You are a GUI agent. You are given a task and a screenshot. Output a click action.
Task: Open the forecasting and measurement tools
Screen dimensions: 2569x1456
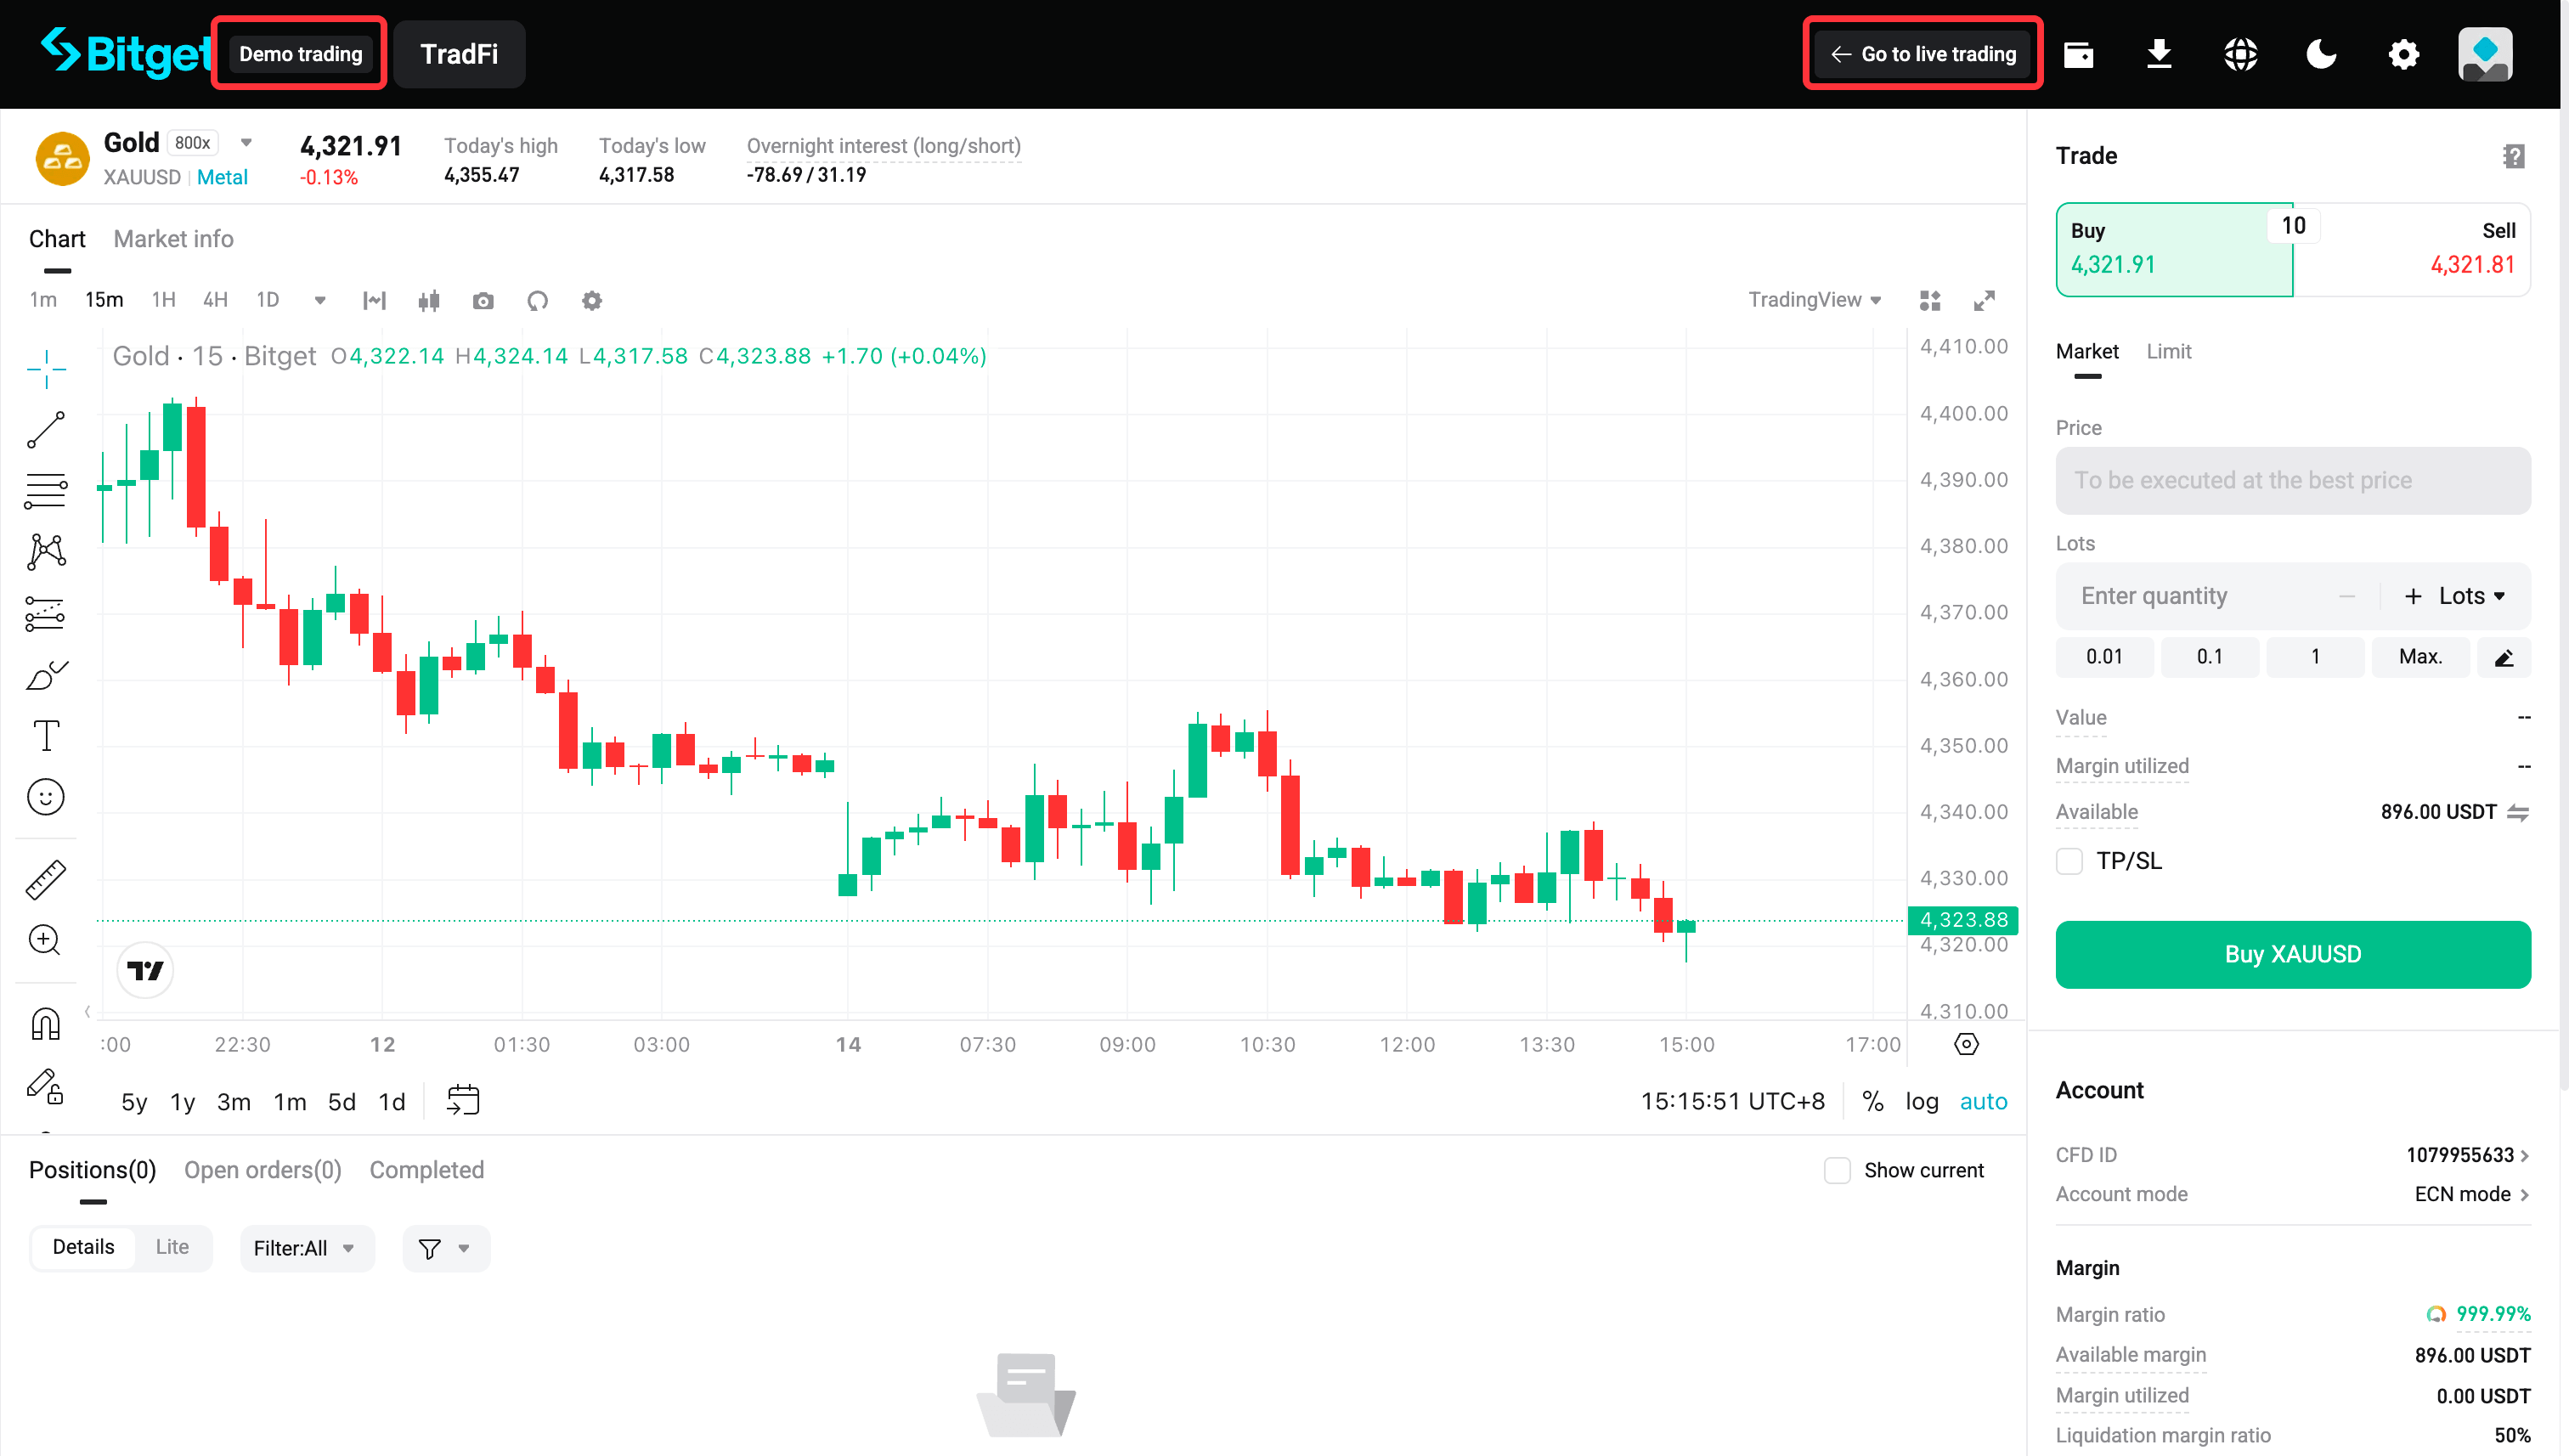coord(46,613)
